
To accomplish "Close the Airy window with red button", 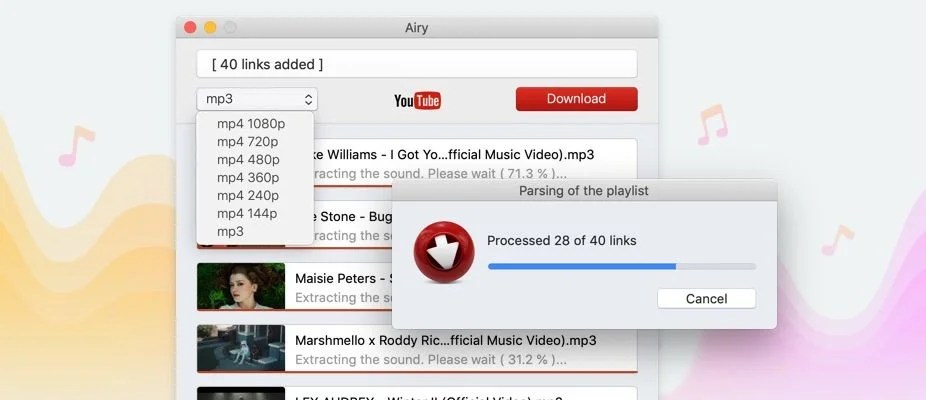I will [x=190, y=27].
